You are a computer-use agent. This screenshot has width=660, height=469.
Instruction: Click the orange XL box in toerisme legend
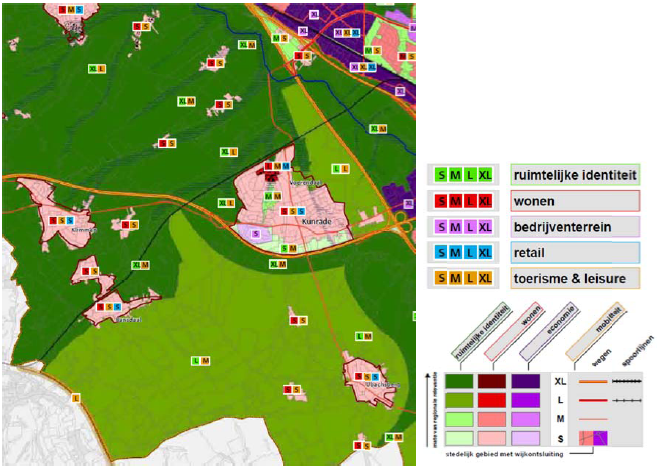click(485, 277)
